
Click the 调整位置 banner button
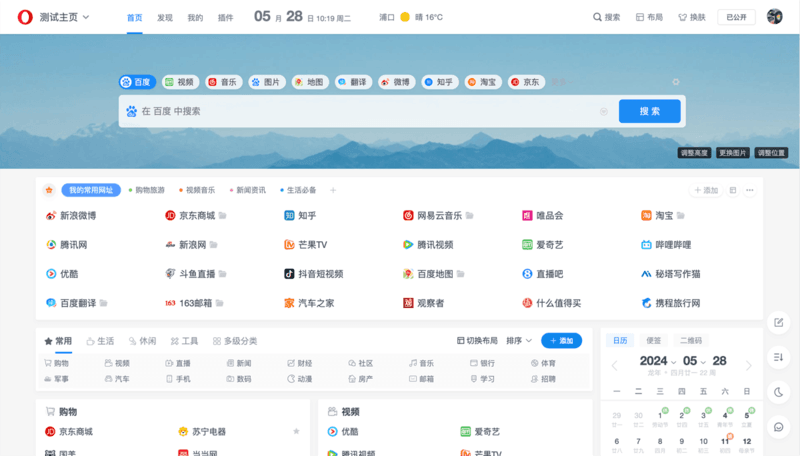pyautogui.click(x=771, y=153)
